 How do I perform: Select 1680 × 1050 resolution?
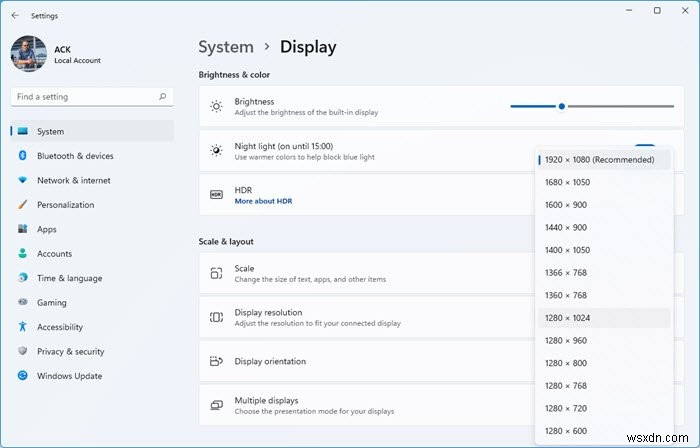pyautogui.click(x=604, y=182)
